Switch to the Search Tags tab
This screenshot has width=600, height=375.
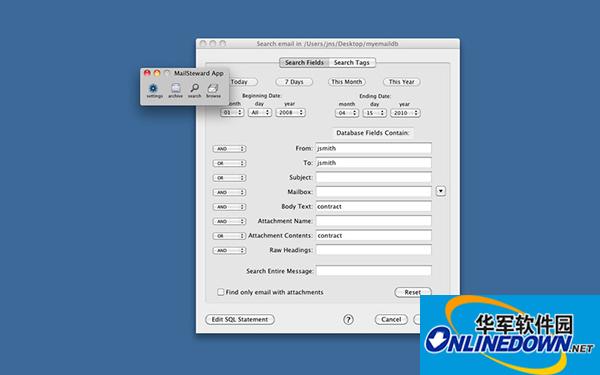click(352, 62)
